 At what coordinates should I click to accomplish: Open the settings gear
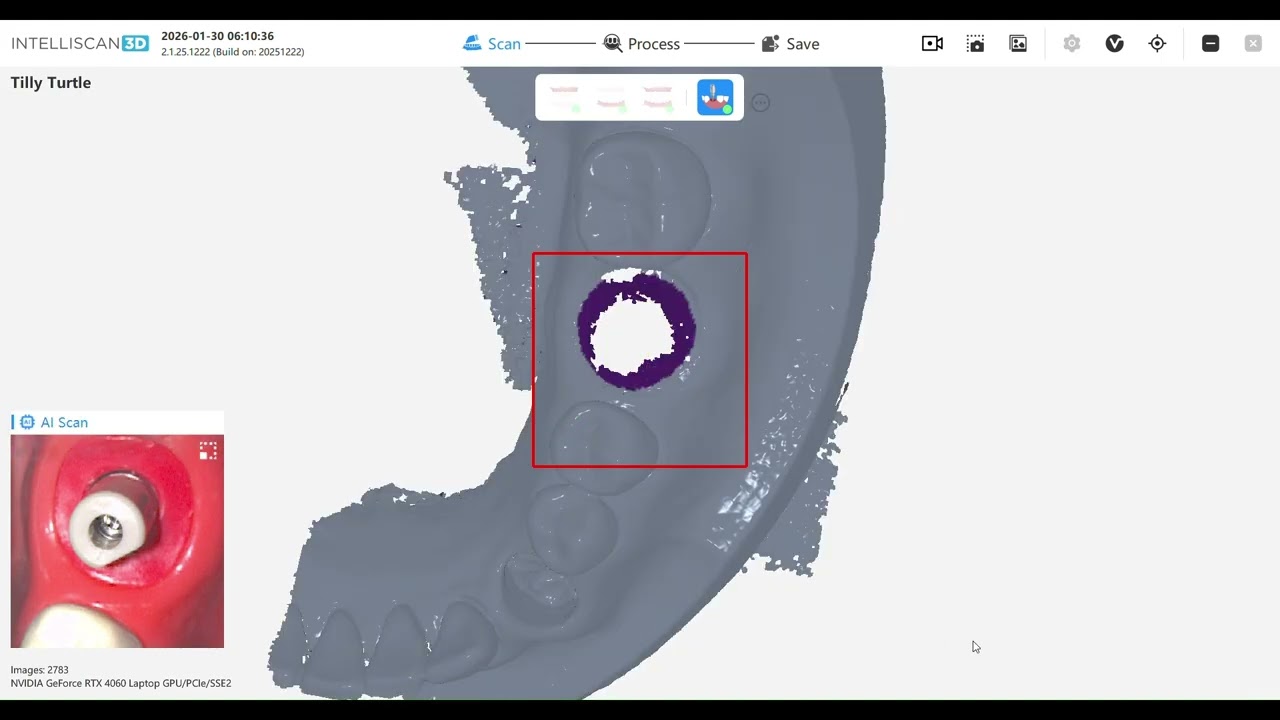[x=1072, y=44]
